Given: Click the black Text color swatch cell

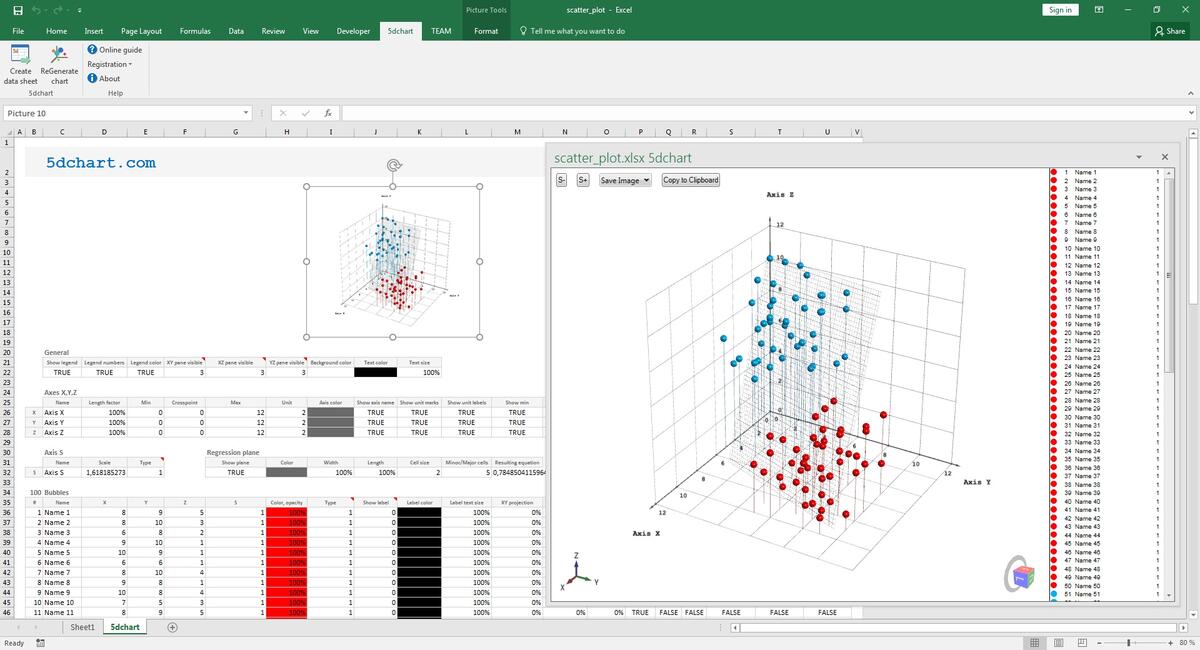Looking at the screenshot, I should pos(375,372).
